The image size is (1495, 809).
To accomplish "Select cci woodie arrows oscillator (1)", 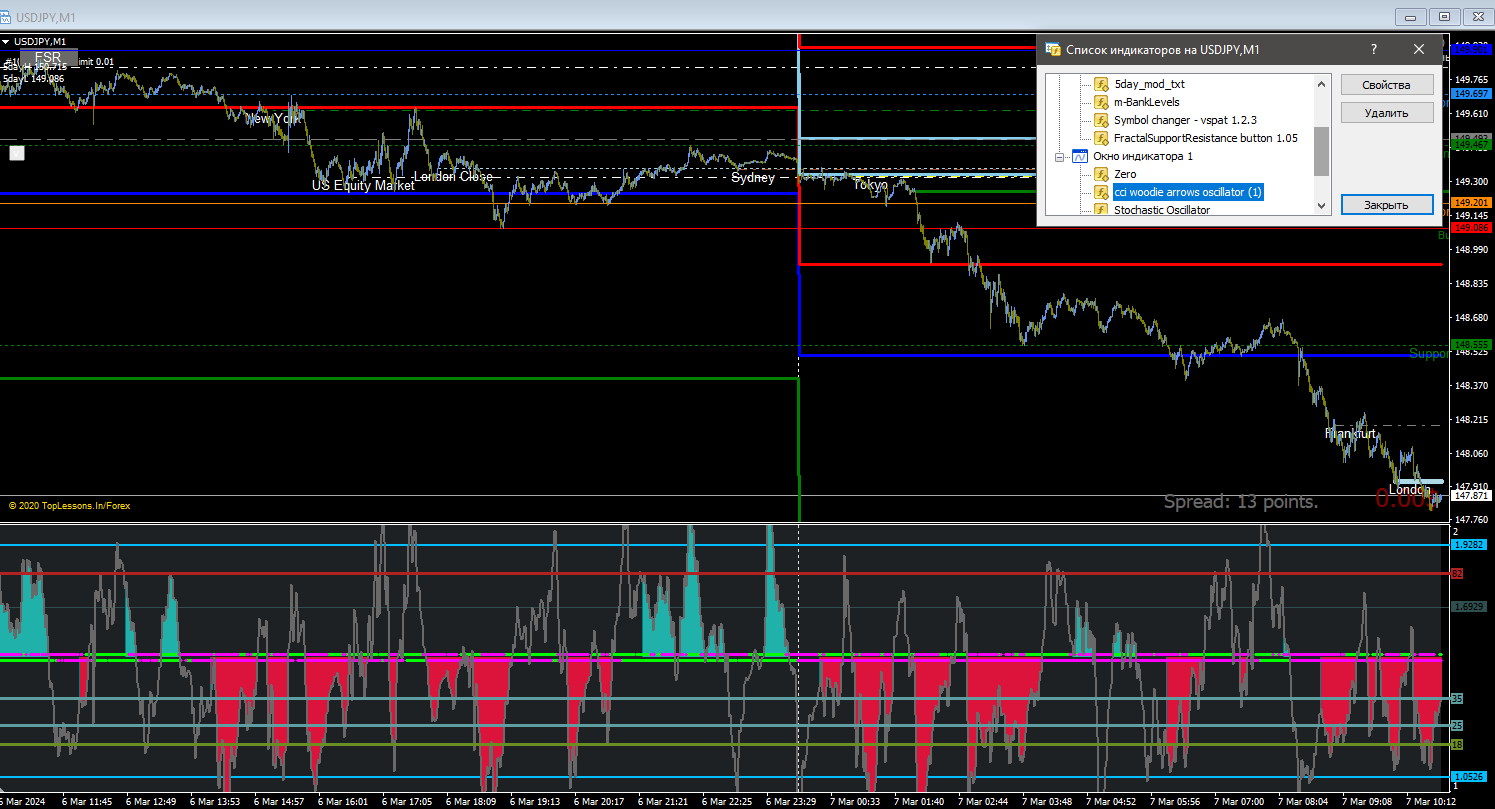I will point(1188,192).
